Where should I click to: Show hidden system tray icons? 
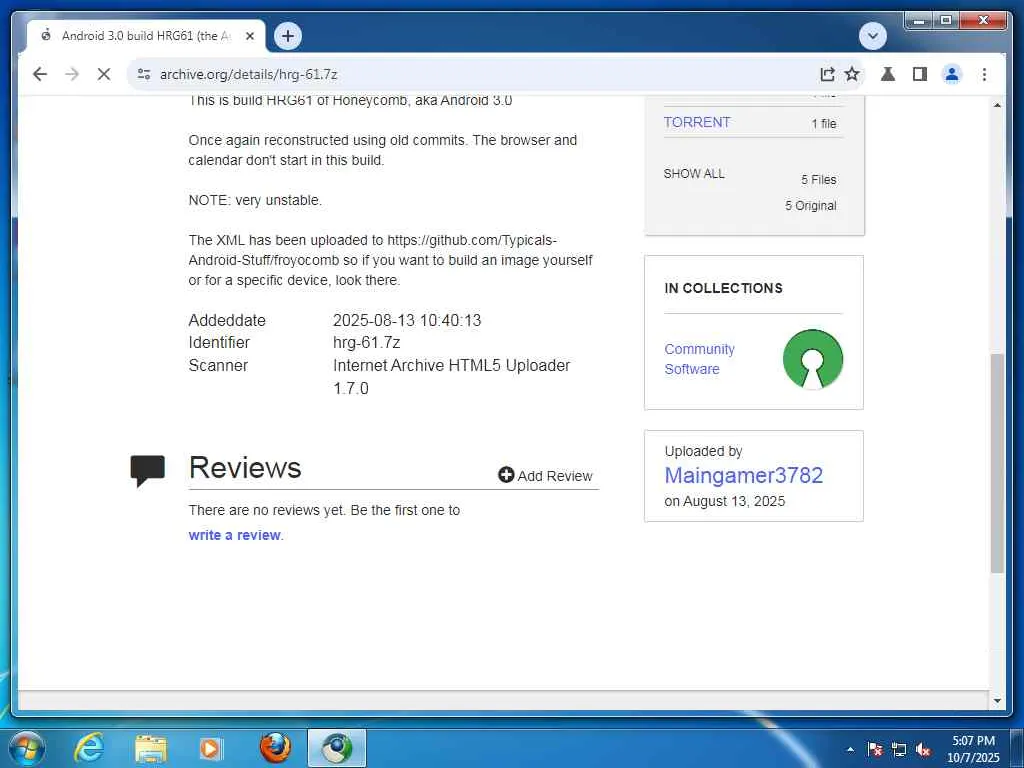[850, 749]
